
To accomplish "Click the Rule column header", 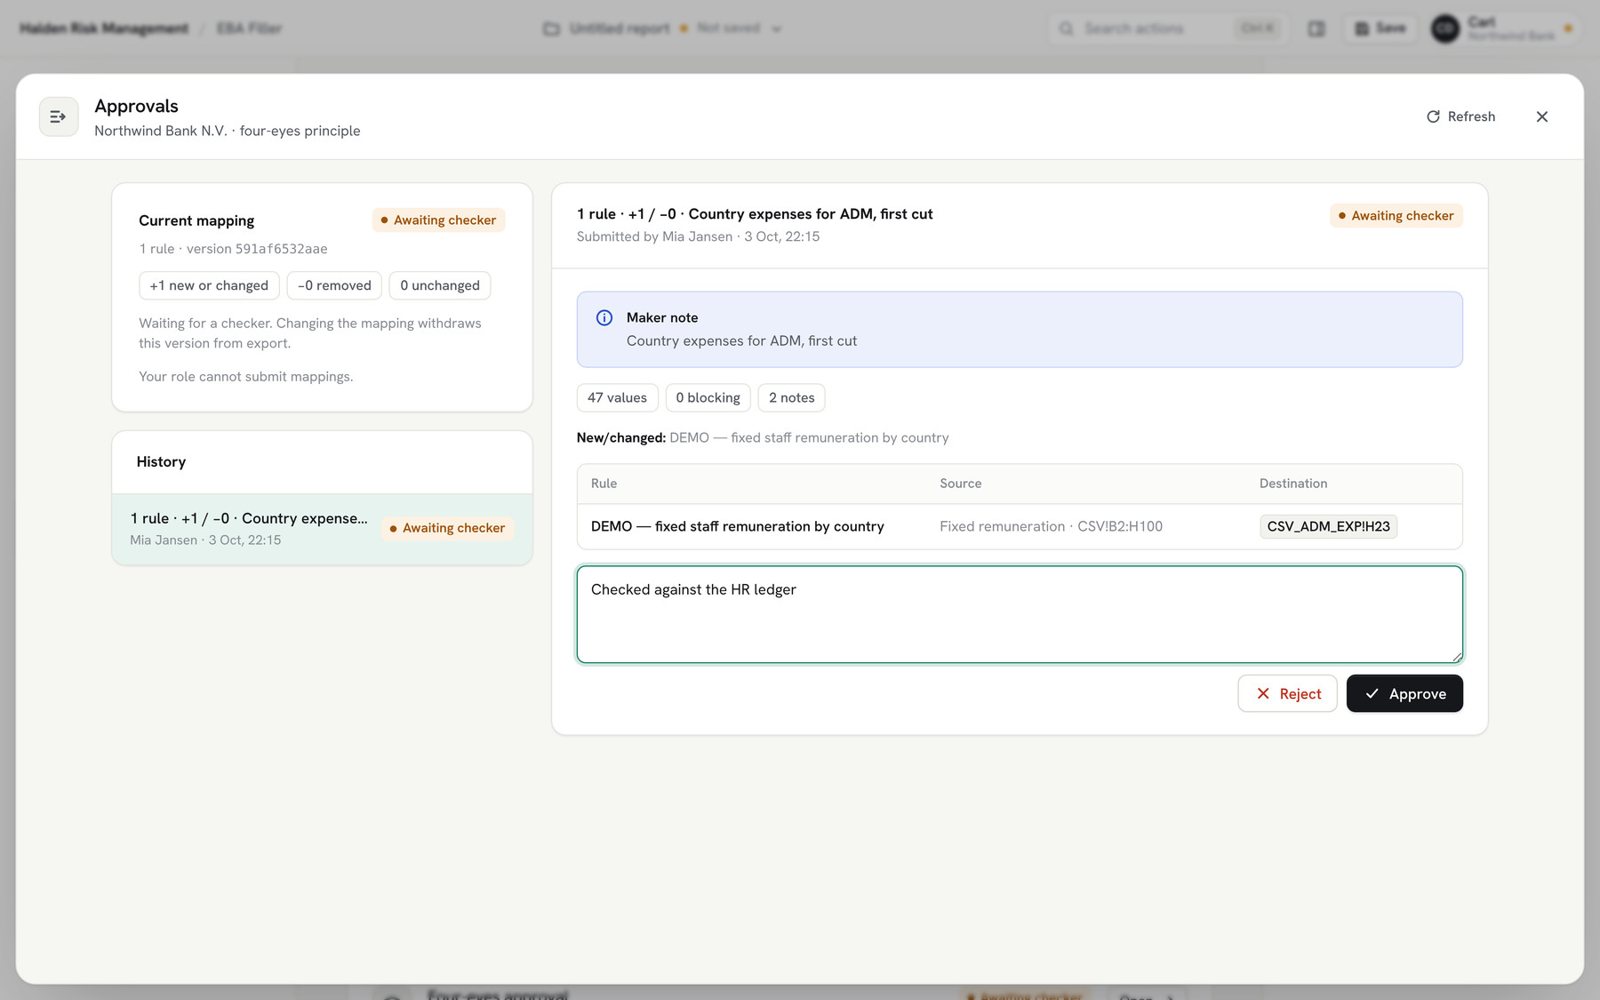I will (604, 484).
